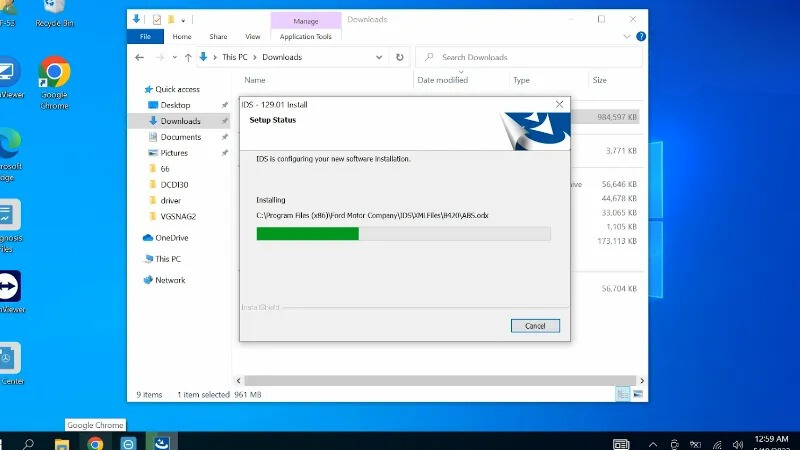
Task: Open the Customize Quick Access Toolbar dropdown
Action: [183, 20]
